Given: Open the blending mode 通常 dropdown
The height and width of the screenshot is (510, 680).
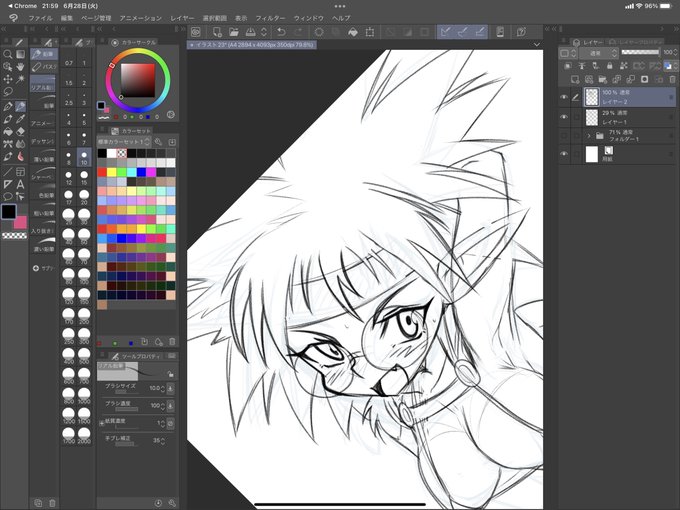Looking at the screenshot, I should 600,53.
